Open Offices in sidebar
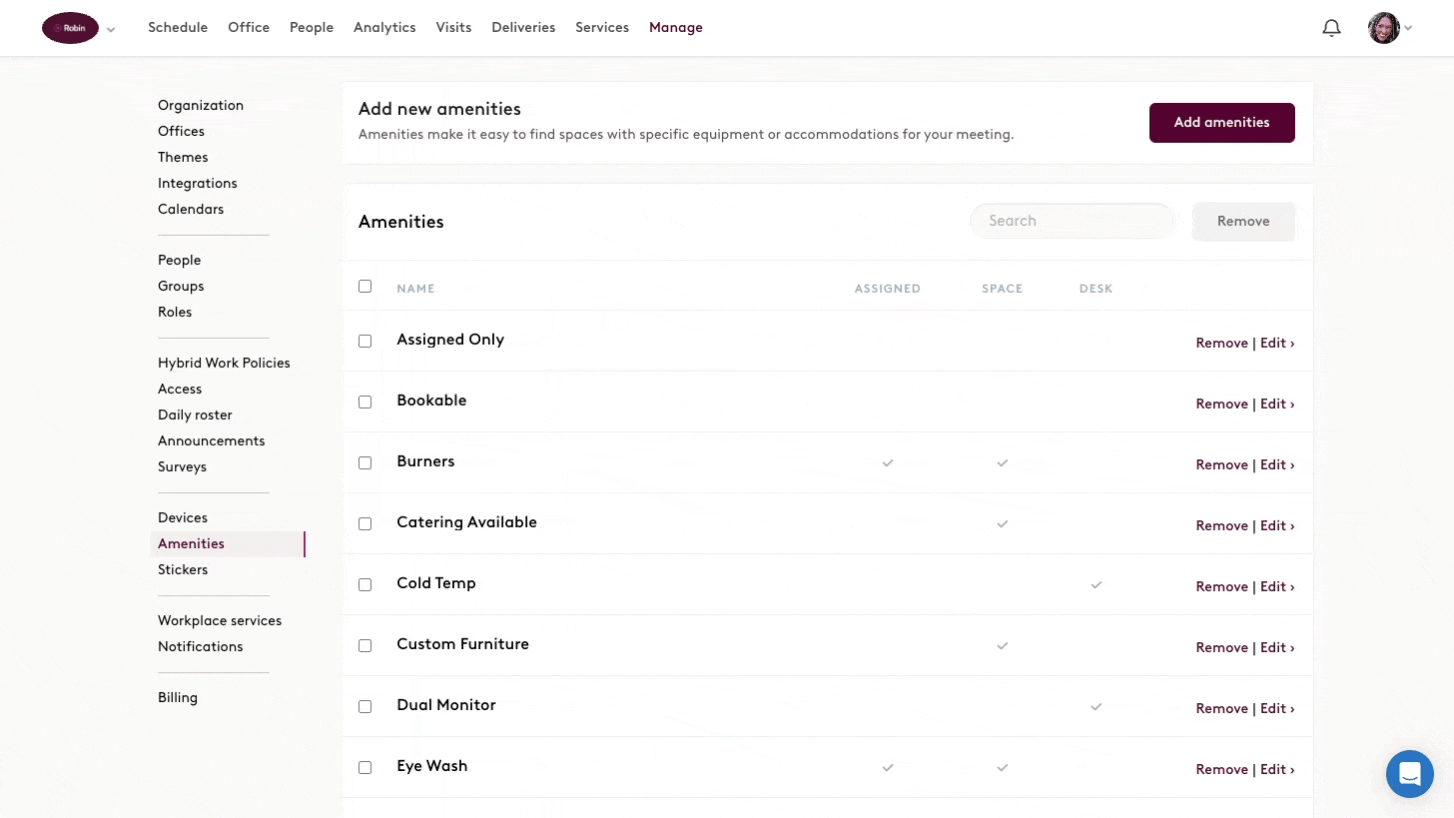1454x818 pixels. (181, 131)
